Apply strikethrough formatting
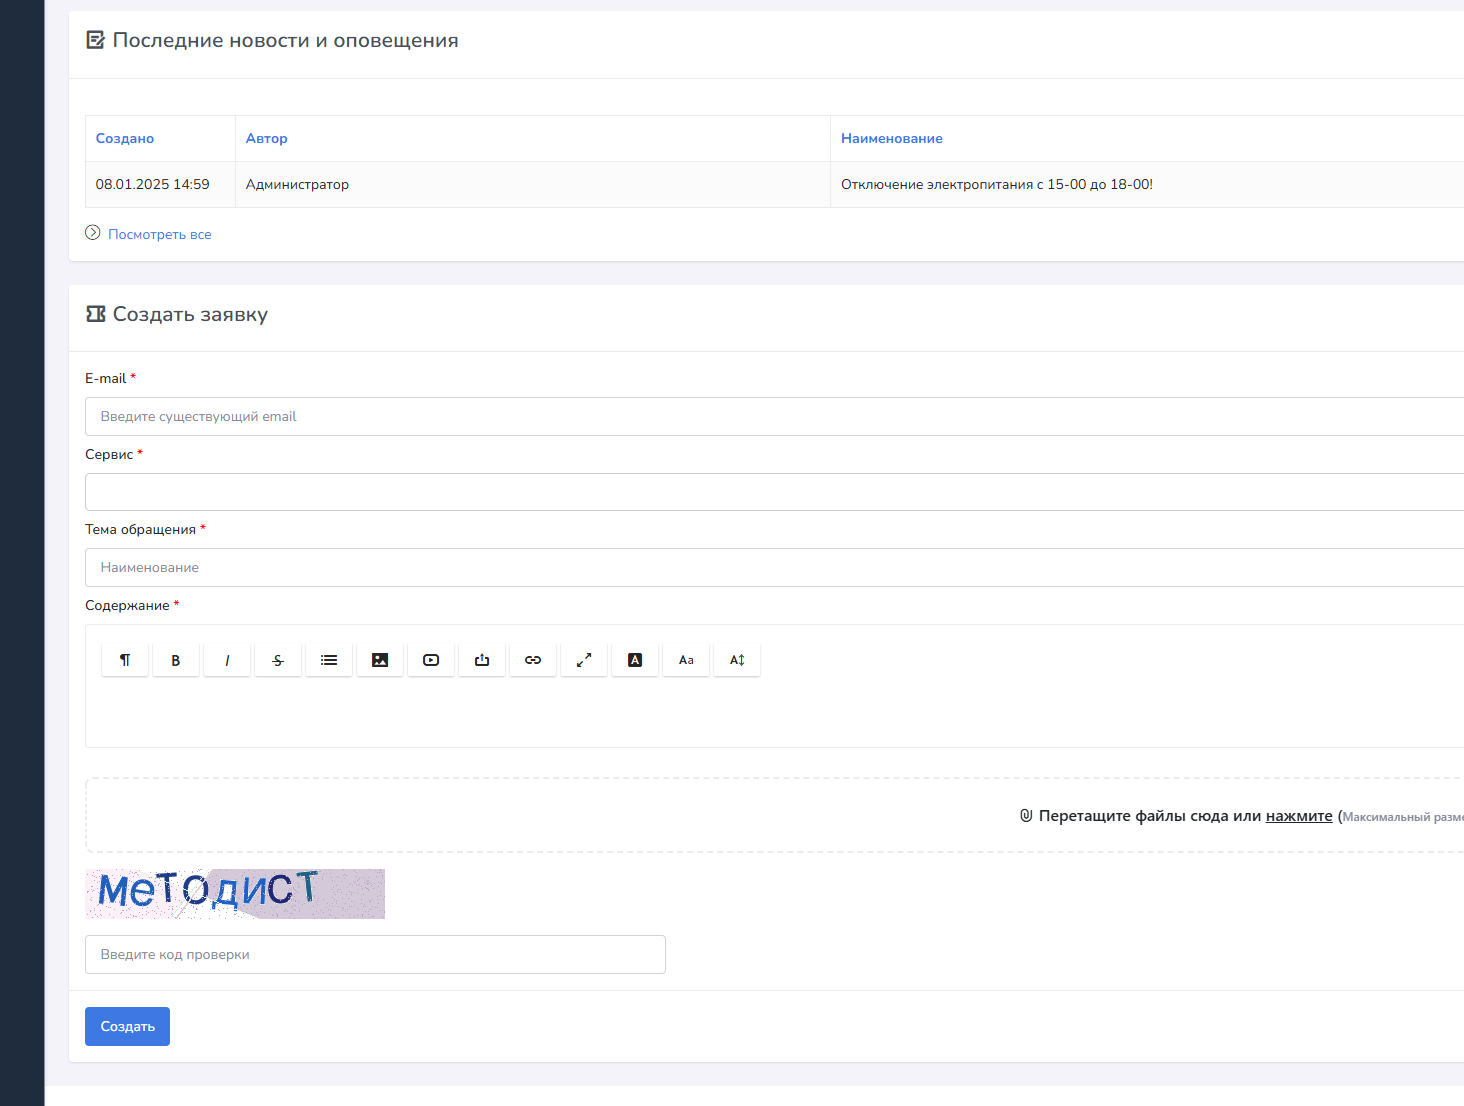 278,660
